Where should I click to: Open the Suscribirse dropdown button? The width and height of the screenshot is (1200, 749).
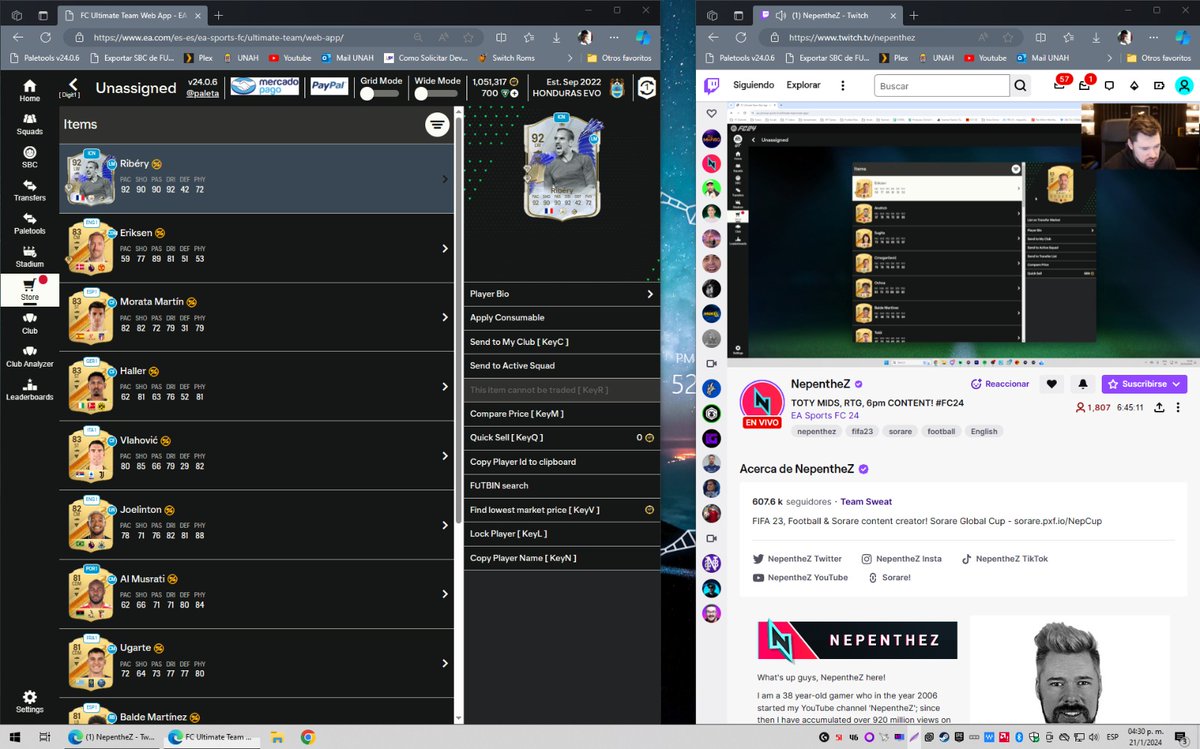(1144, 383)
